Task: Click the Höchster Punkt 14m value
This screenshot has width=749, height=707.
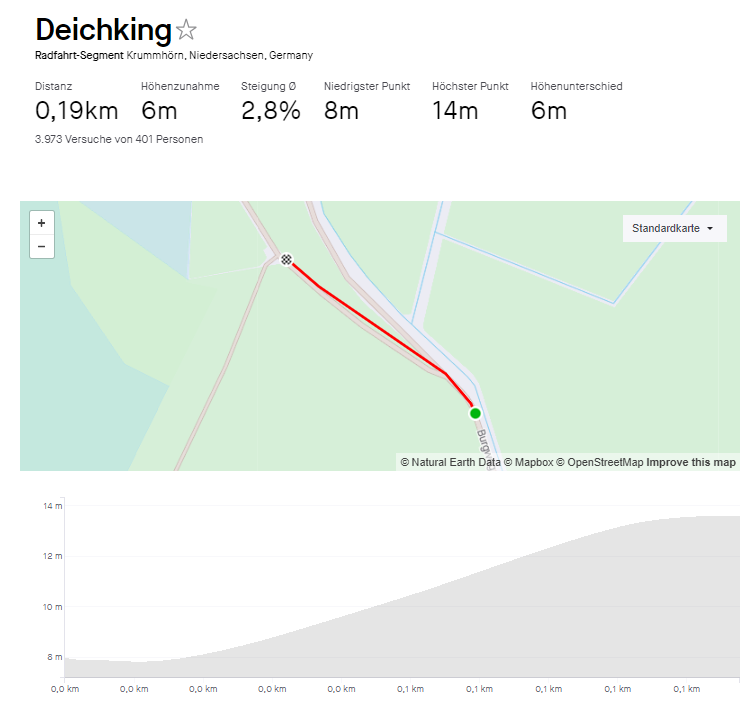Action: click(x=455, y=110)
